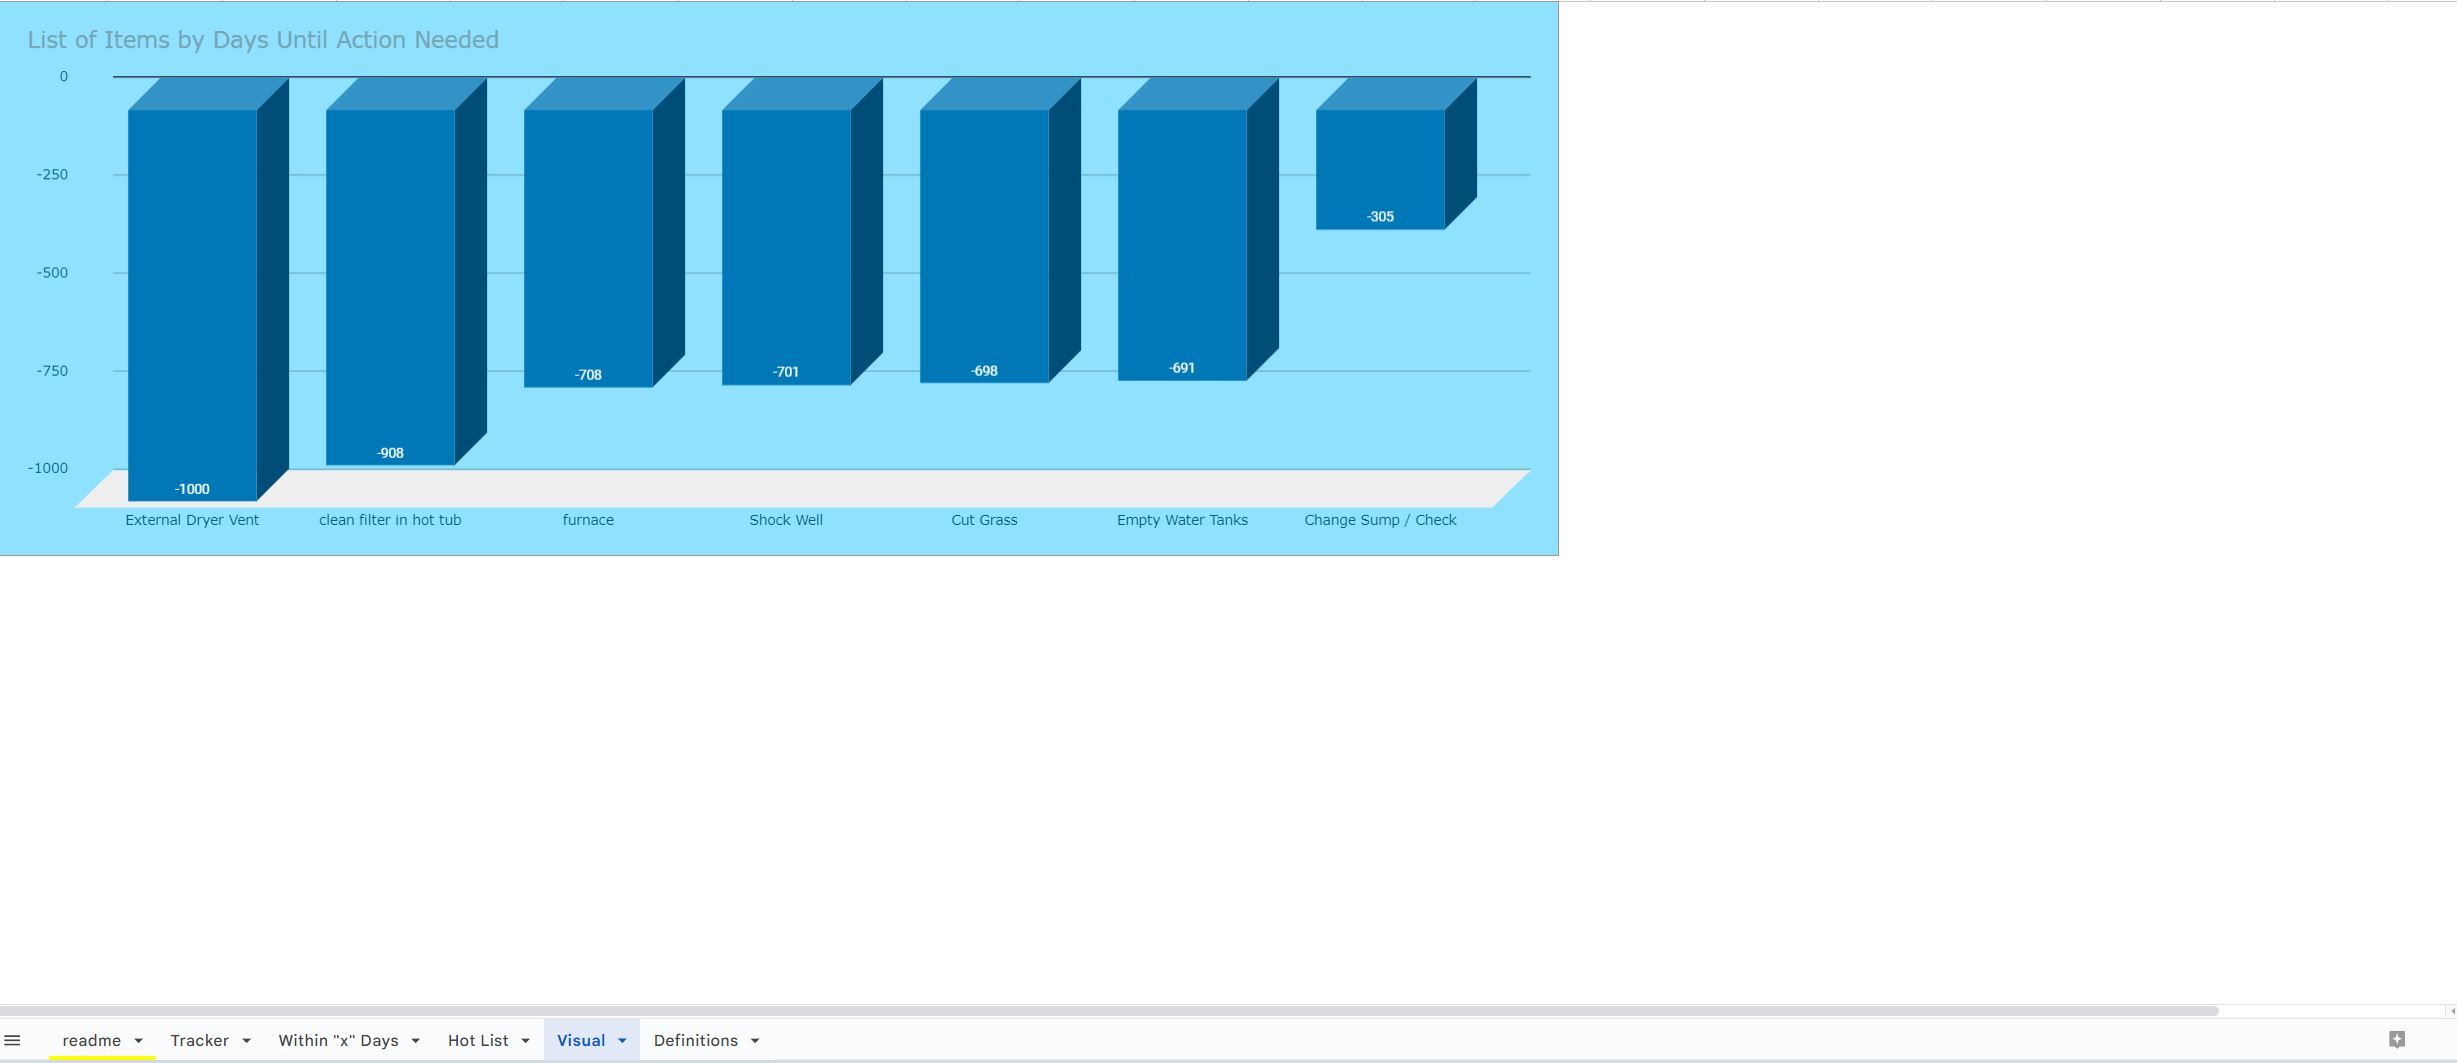Viewport: 2457px width, 1063px height.
Task: Open the Hot List tab menu arrow
Action: pos(525,1041)
